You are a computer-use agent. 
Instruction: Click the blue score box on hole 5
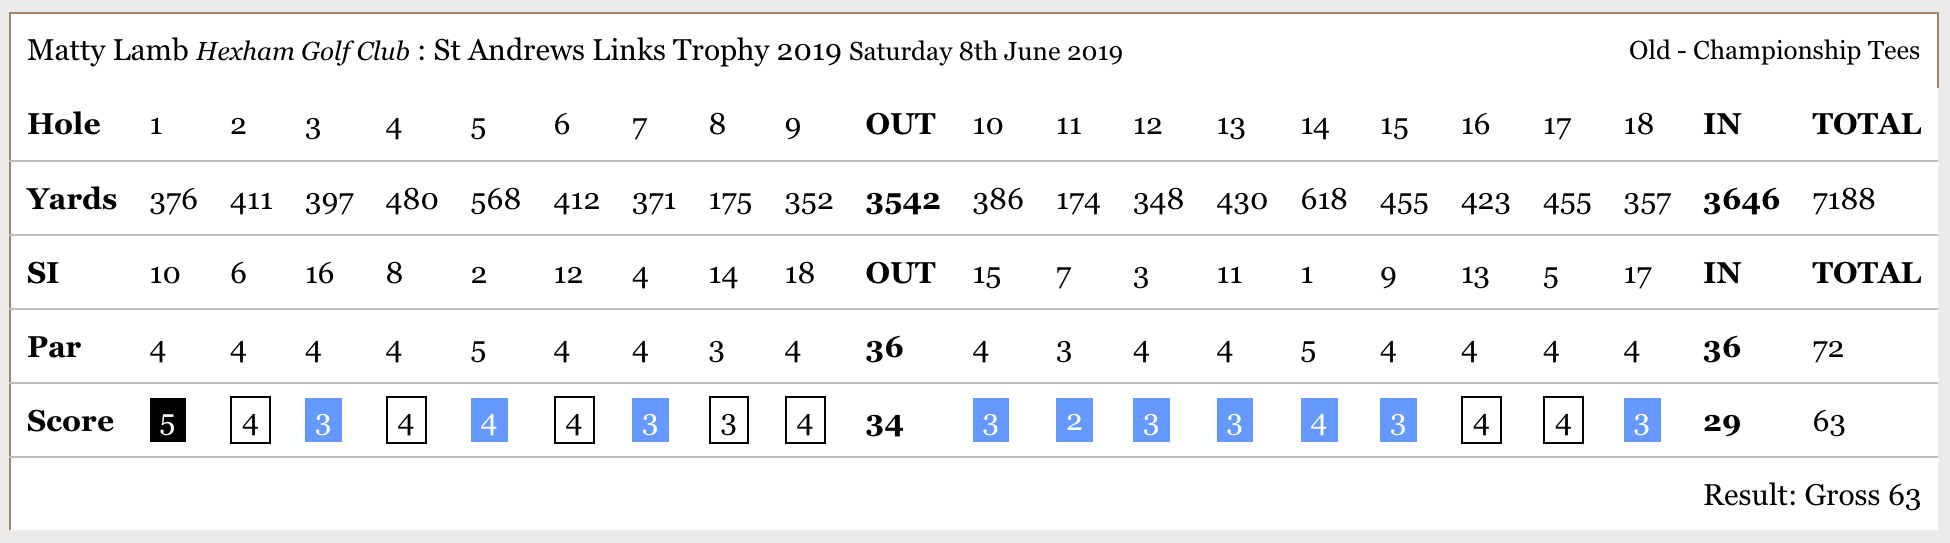489,420
